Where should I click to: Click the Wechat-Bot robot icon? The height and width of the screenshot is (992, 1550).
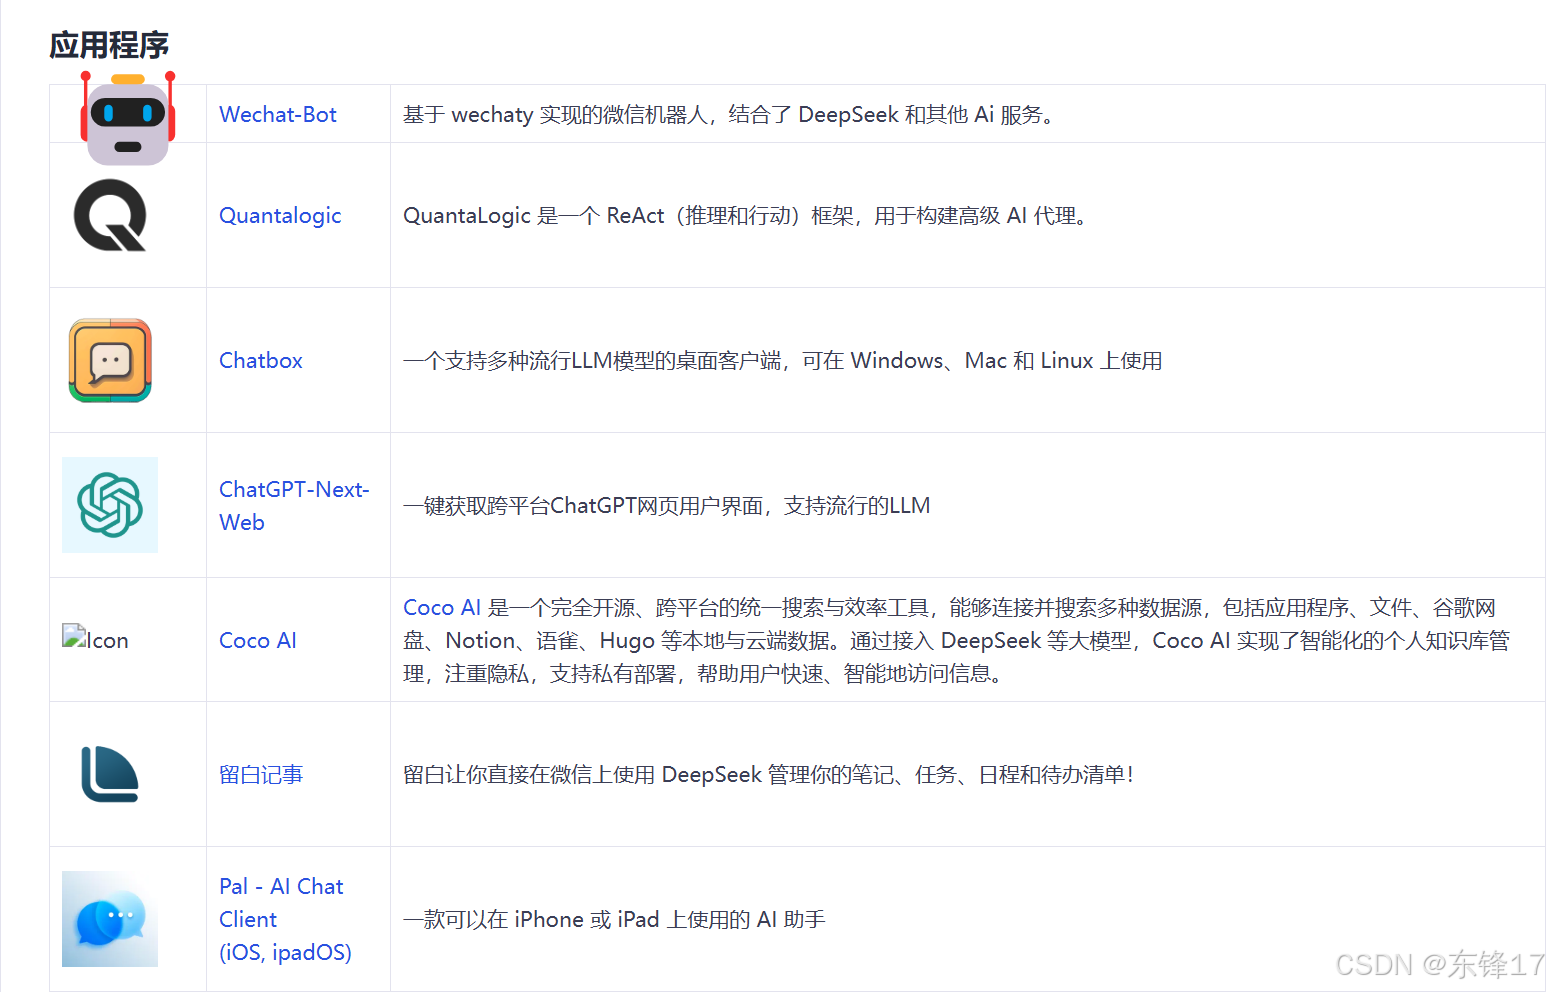point(128,119)
